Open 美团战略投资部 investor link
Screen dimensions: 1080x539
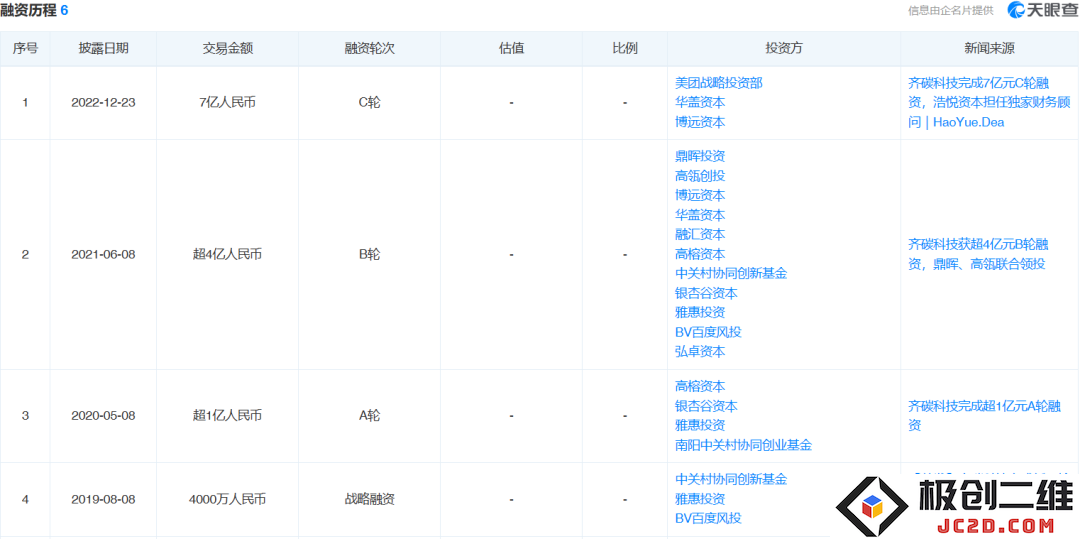coord(718,83)
